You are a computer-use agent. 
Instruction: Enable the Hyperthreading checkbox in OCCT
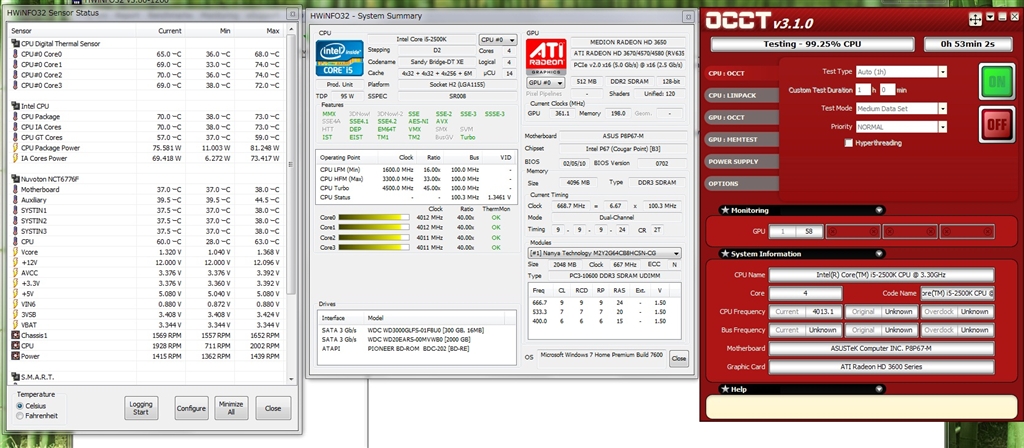tap(849, 142)
